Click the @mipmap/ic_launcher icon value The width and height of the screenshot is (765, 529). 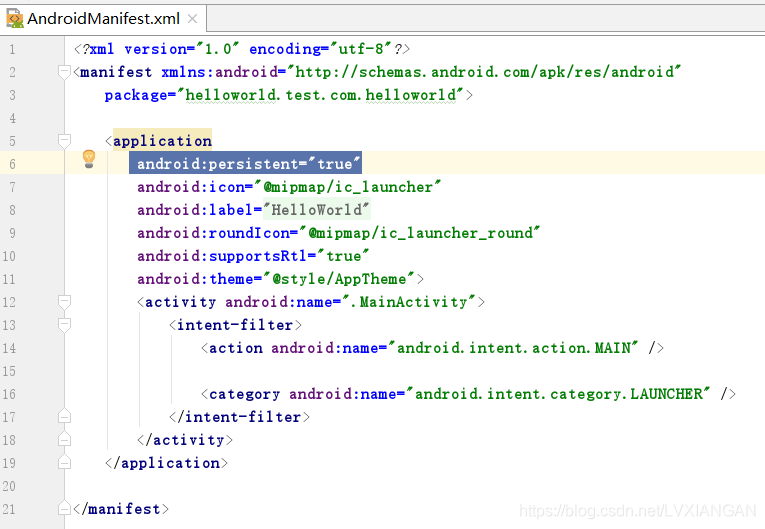tap(347, 187)
